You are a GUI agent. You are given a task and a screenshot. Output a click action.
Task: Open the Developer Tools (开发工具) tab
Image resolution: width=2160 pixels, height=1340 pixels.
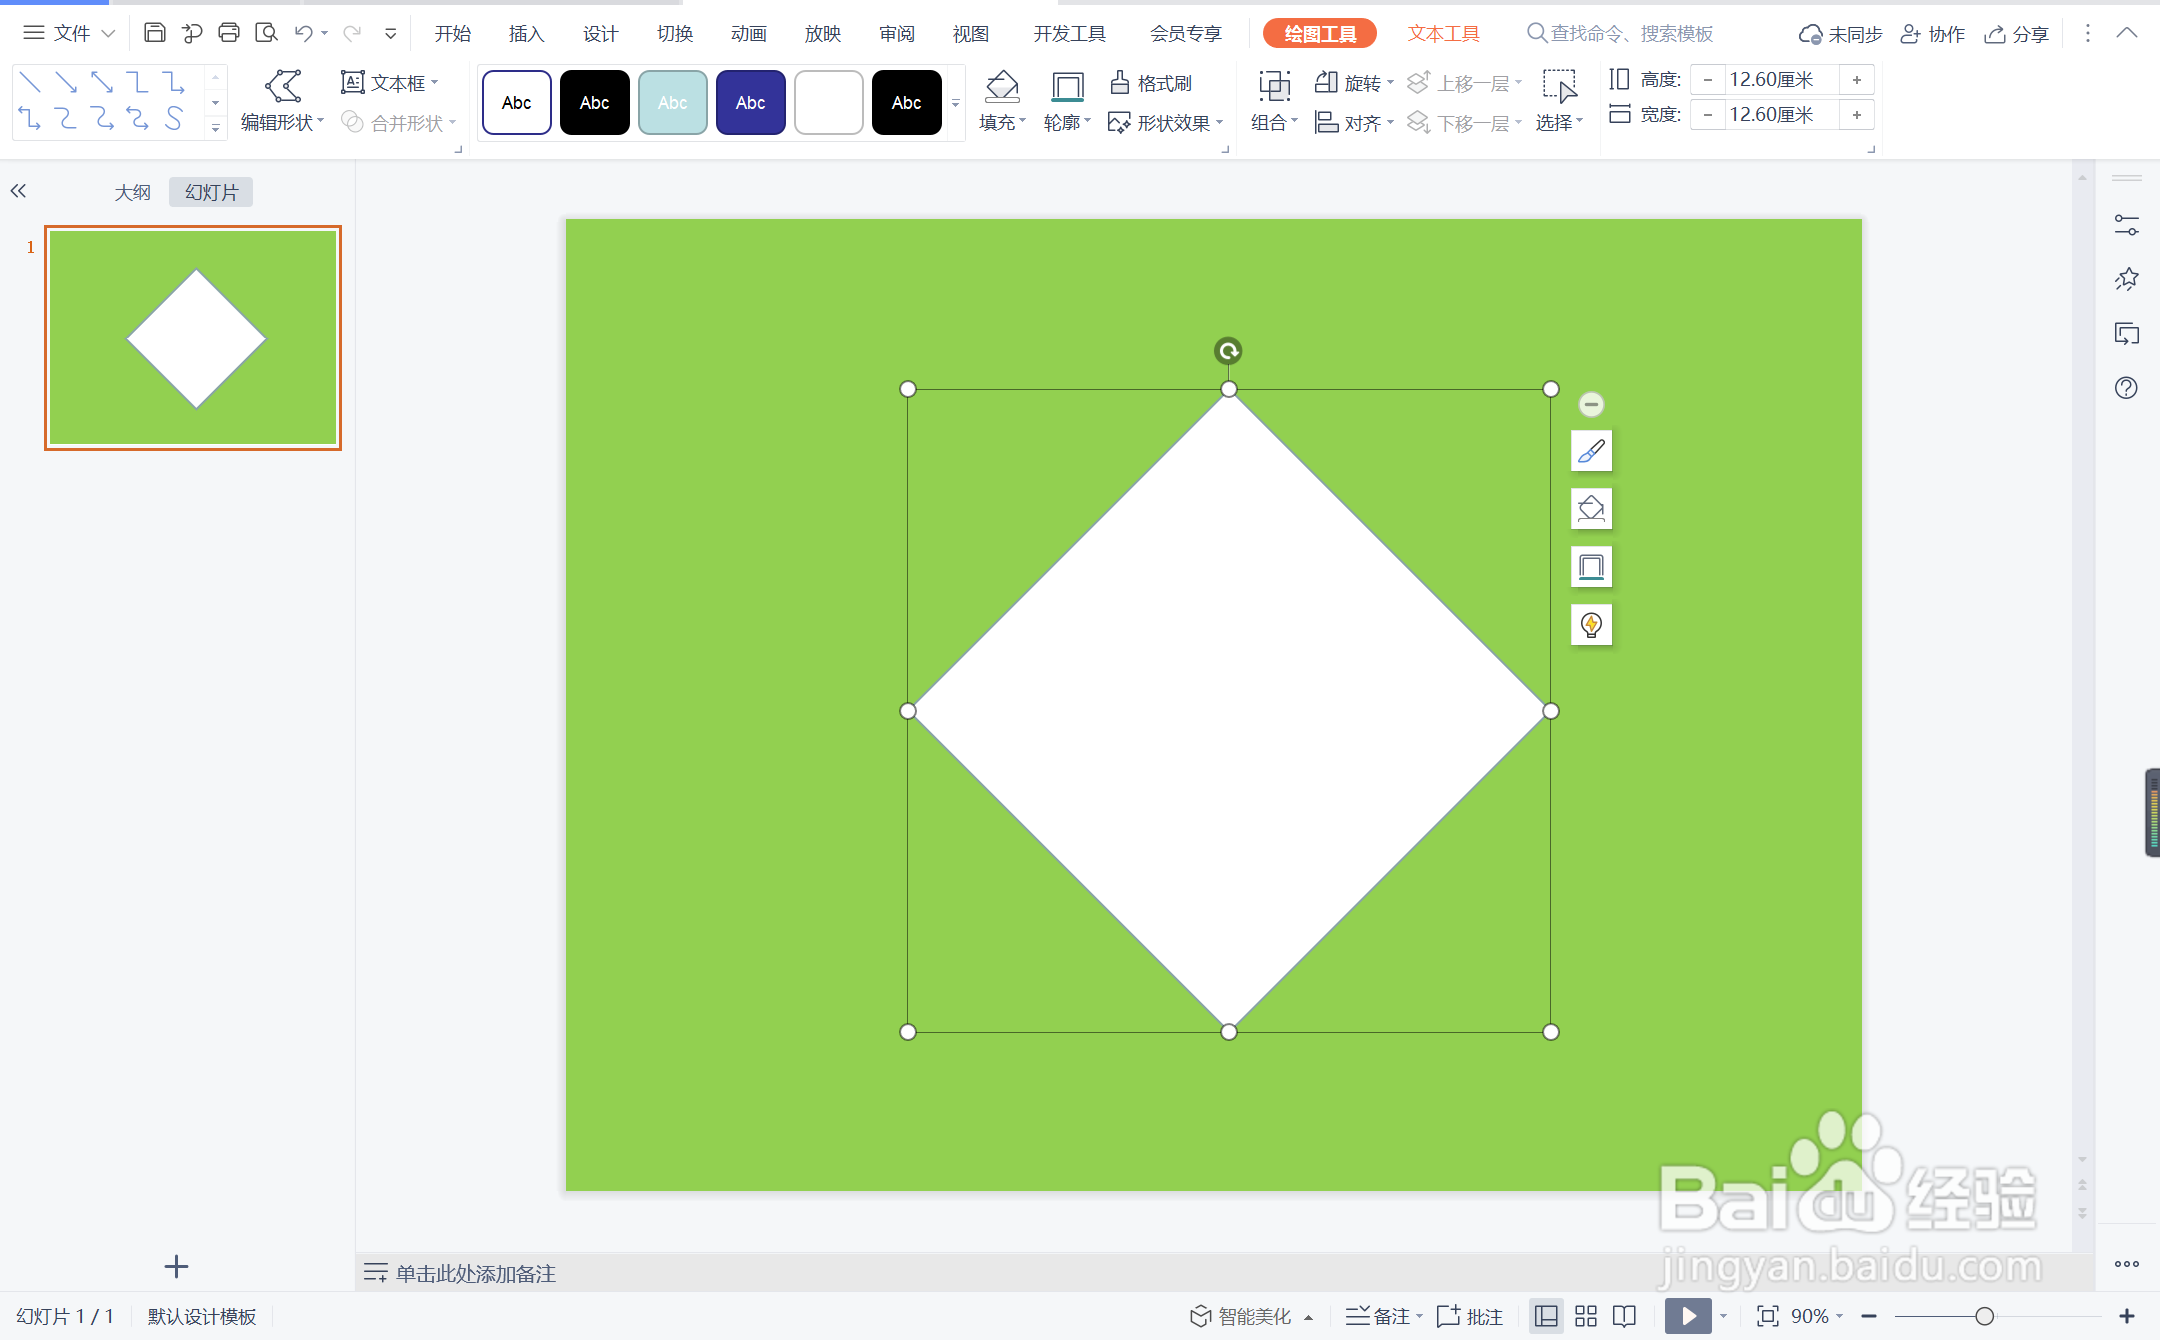1069,34
